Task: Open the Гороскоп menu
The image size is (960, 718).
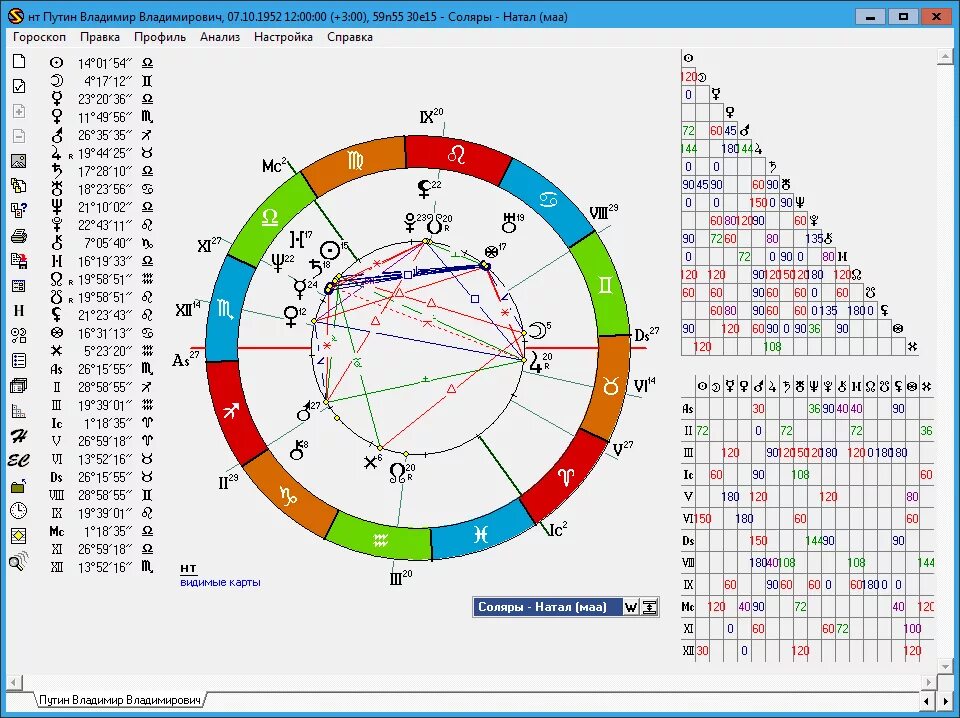Action: (x=39, y=37)
